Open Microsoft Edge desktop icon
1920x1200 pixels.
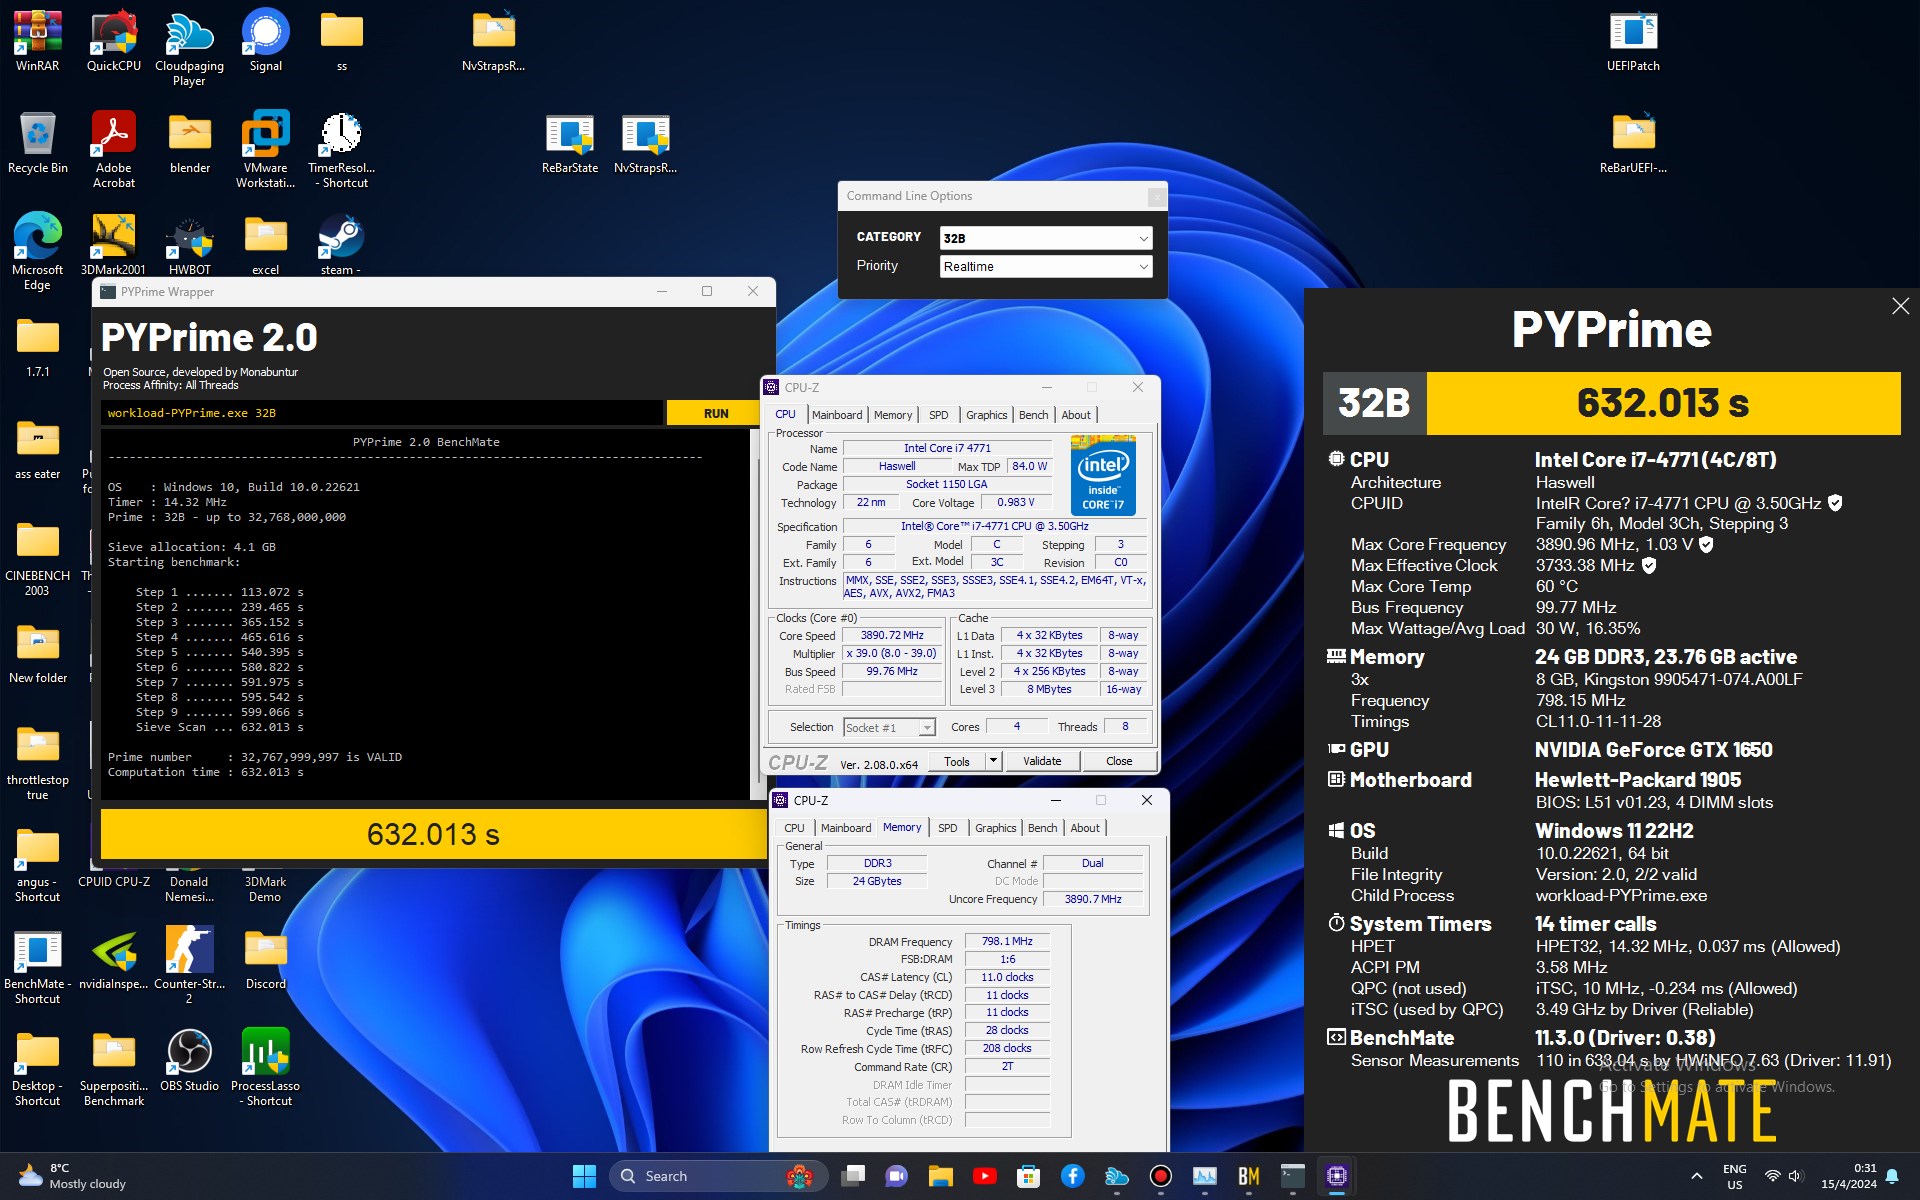(x=38, y=251)
